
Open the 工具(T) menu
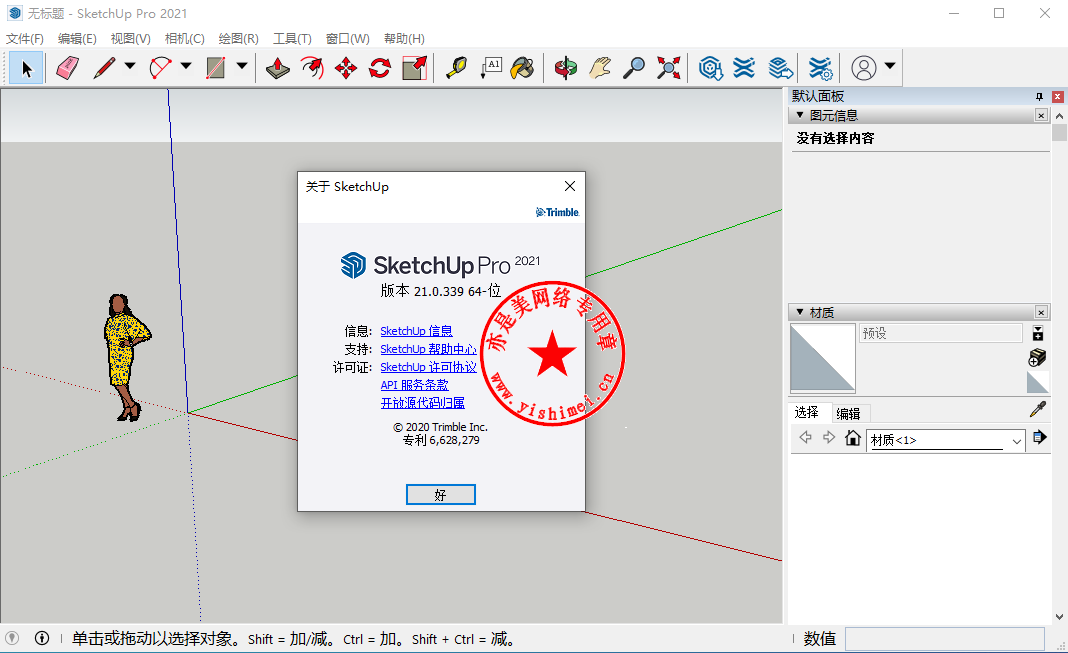[x=292, y=39]
